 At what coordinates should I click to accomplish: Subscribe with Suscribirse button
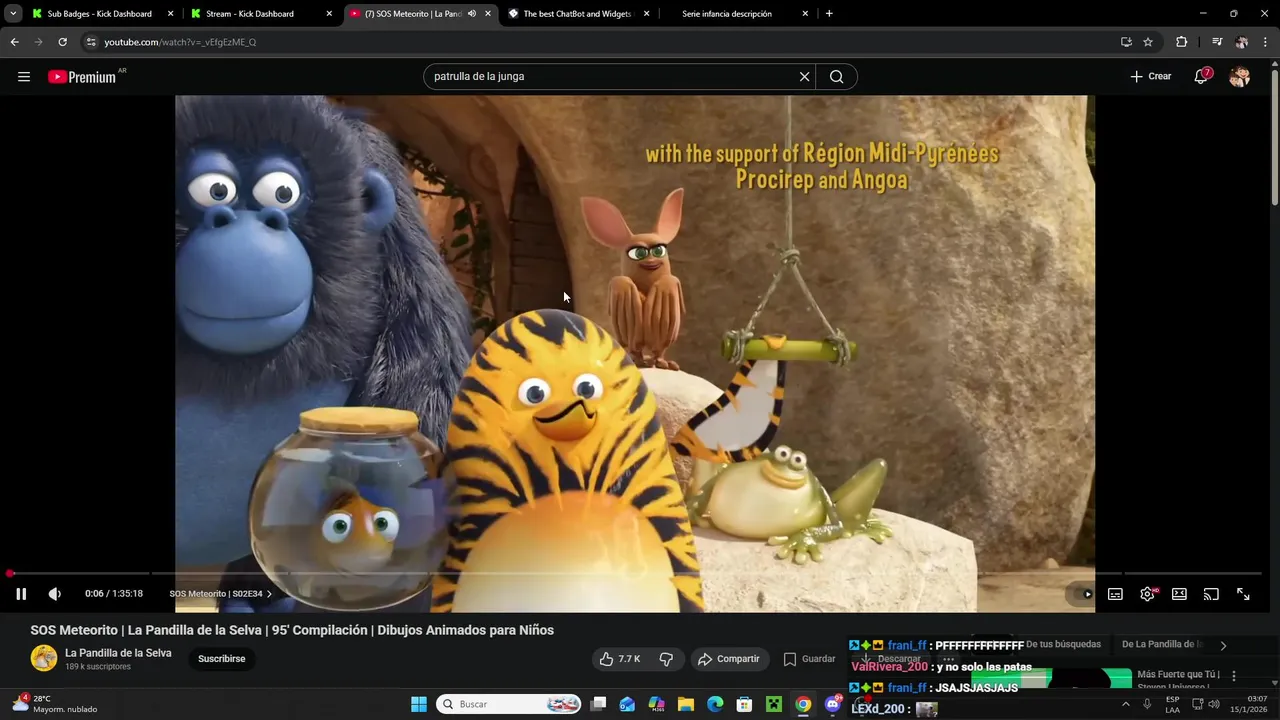click(x=221, y=659)
